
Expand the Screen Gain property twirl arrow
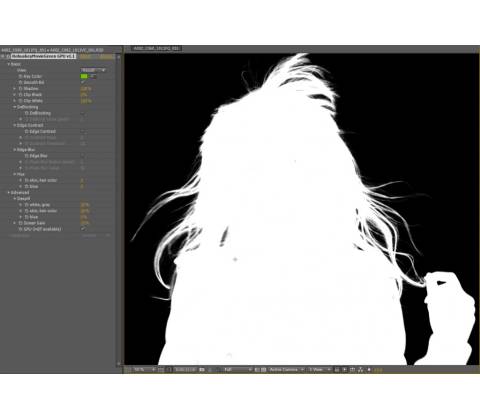click(x=15, y=223)
